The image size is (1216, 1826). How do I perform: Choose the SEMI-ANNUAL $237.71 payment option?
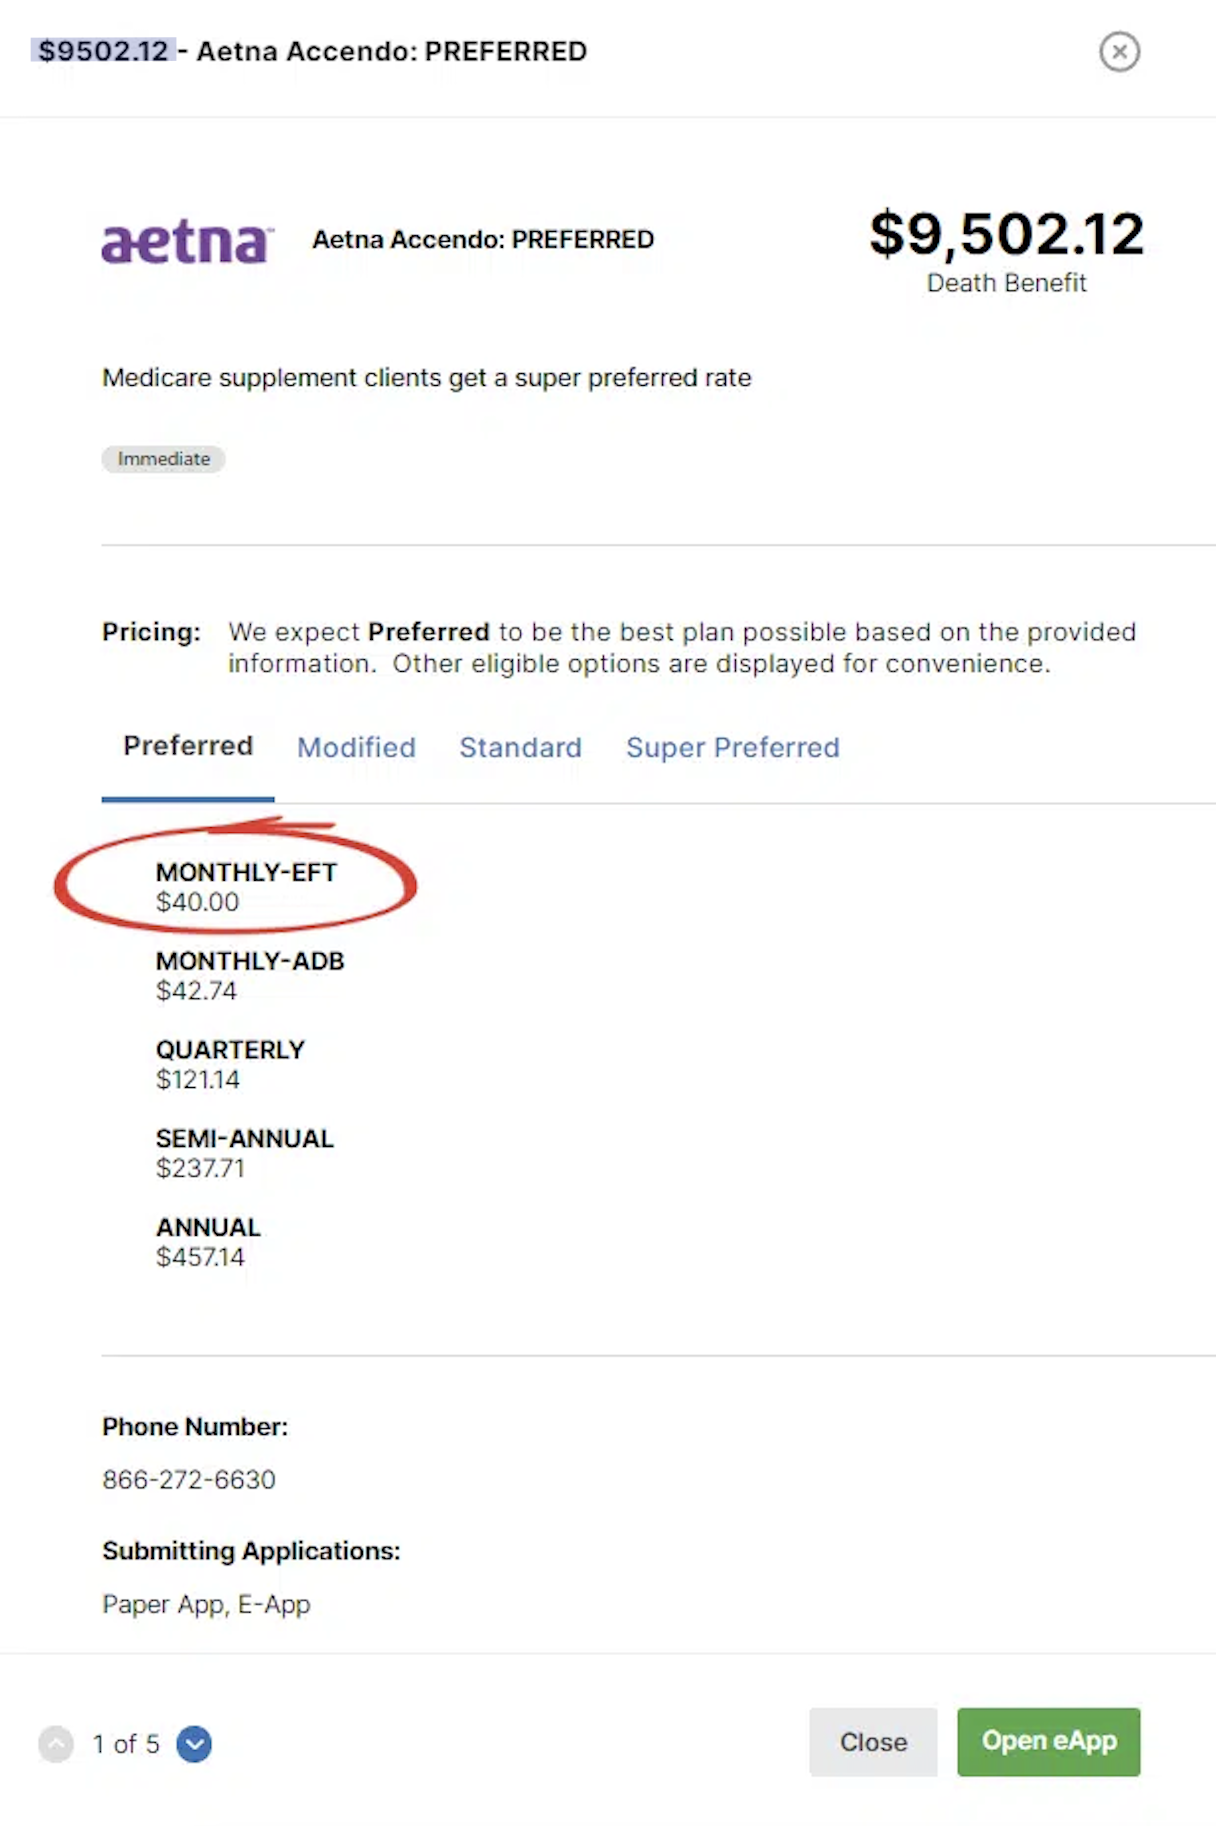pyautogui.click(x=245, y=1153)
